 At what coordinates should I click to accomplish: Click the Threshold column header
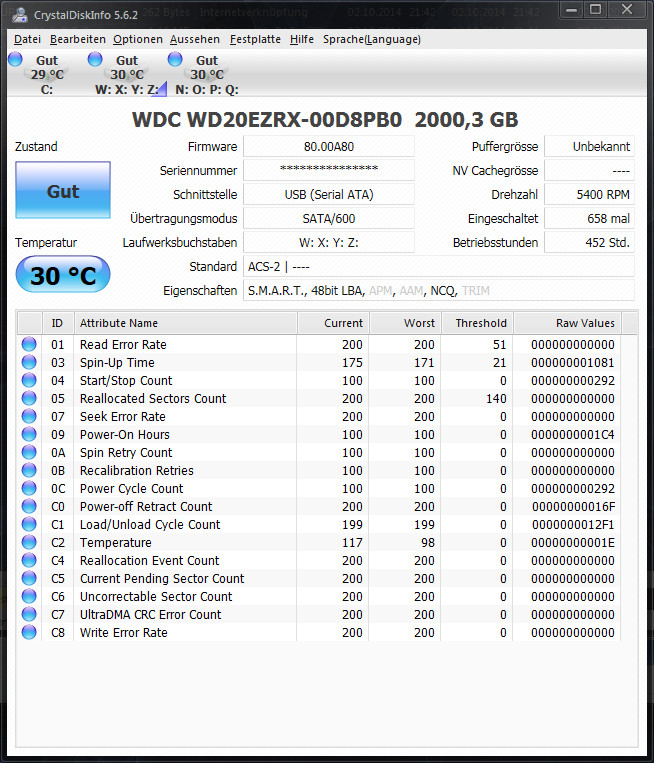pyautogui.click(x=477, y=323)
